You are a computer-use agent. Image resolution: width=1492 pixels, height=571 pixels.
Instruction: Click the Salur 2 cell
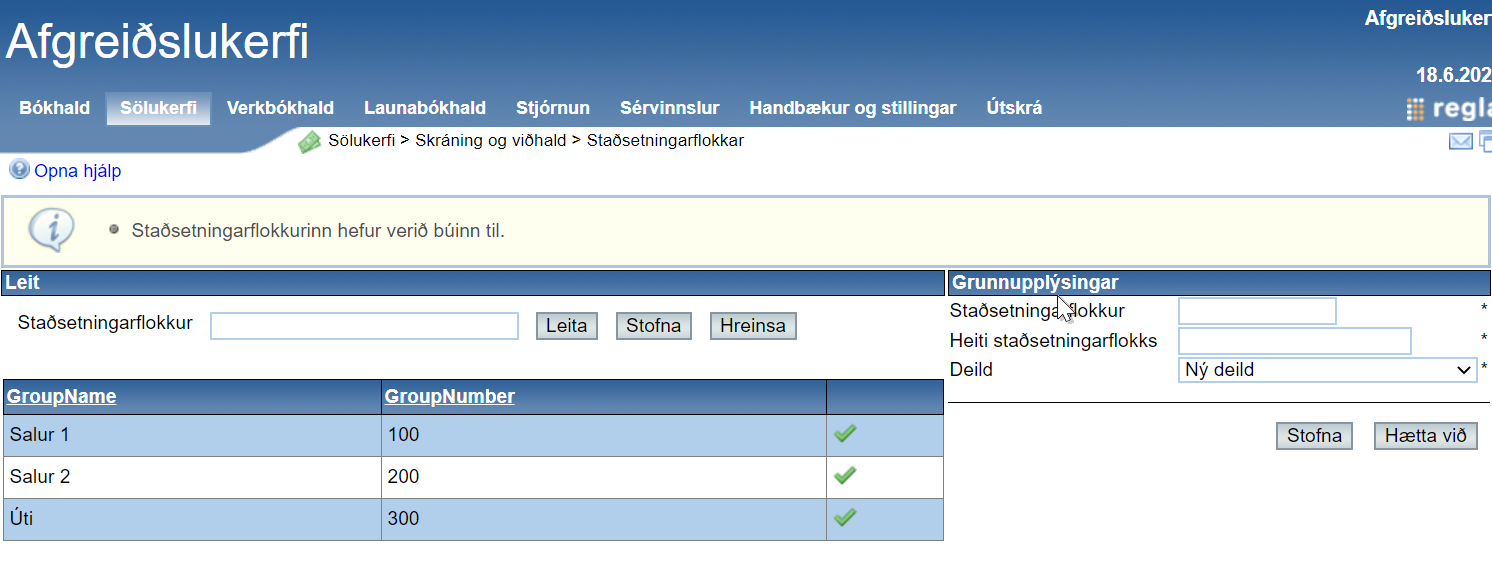[192, 477]
